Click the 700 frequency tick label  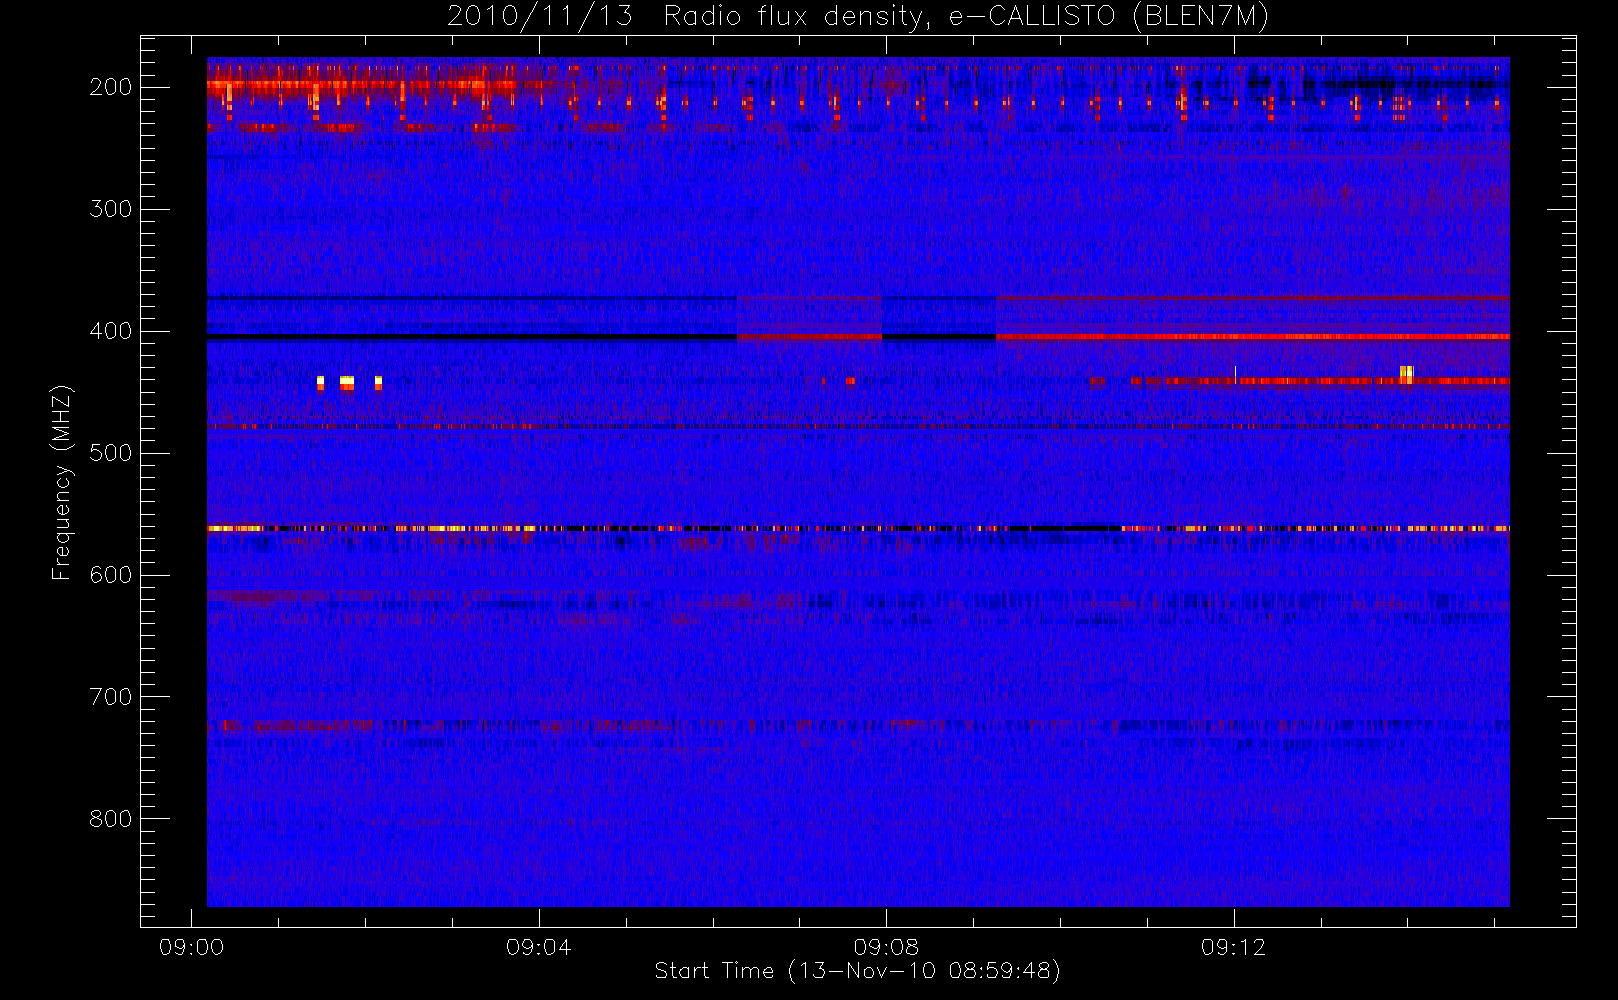tap(111, 697)
